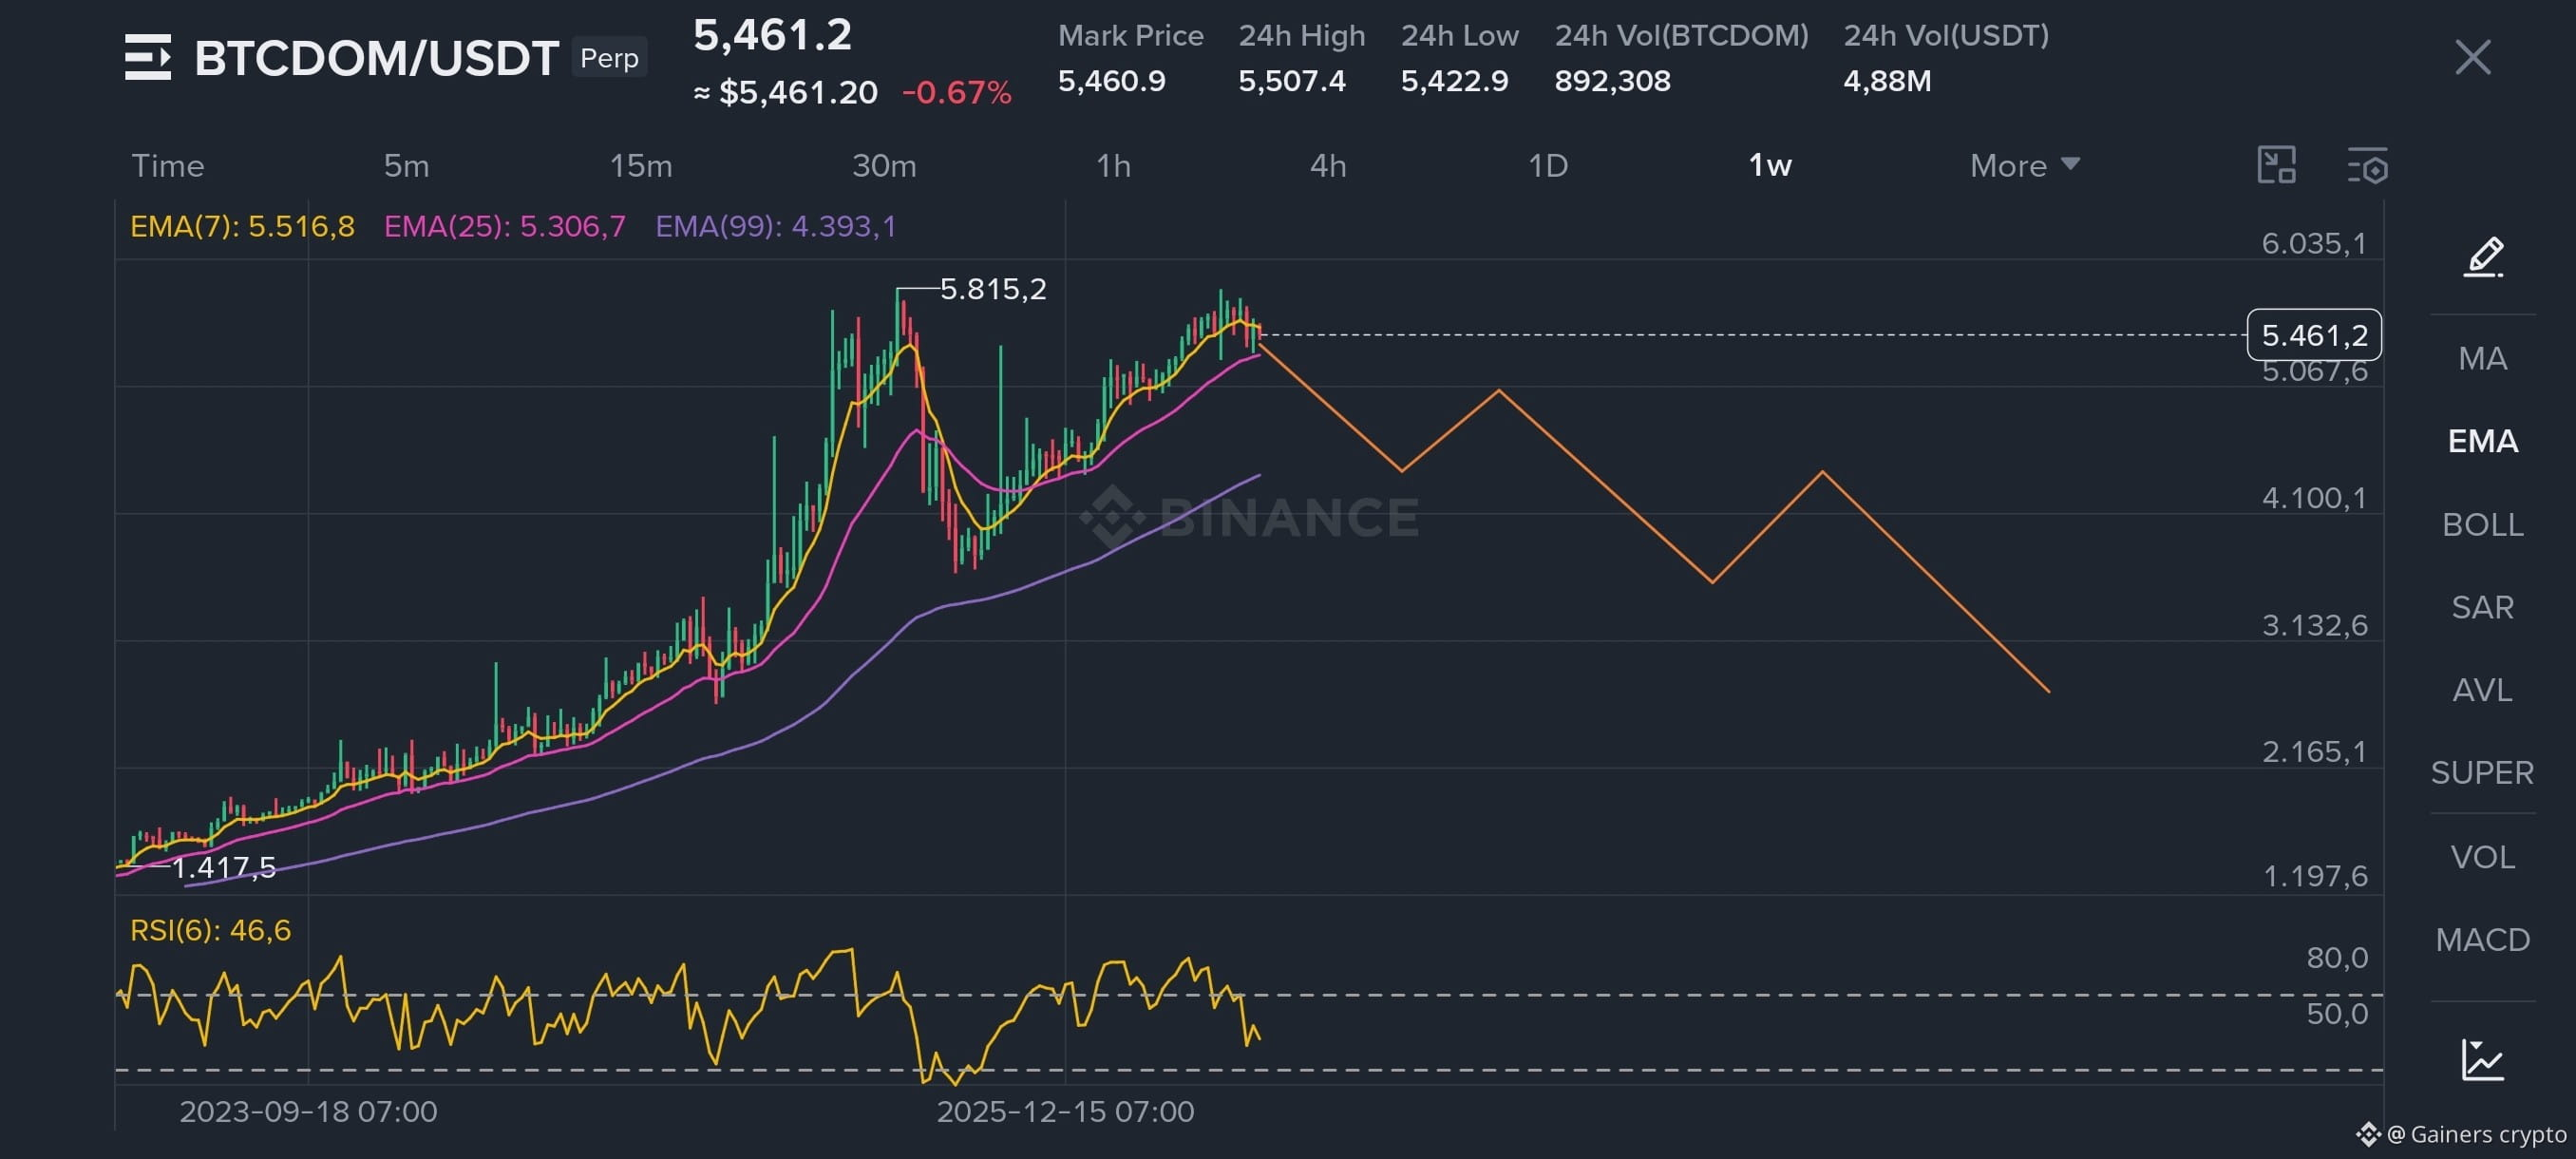The image size is (2576, 1159).
Task: Click the 2025-12-15 07:00 date label
Action: coord(1065,1111)
